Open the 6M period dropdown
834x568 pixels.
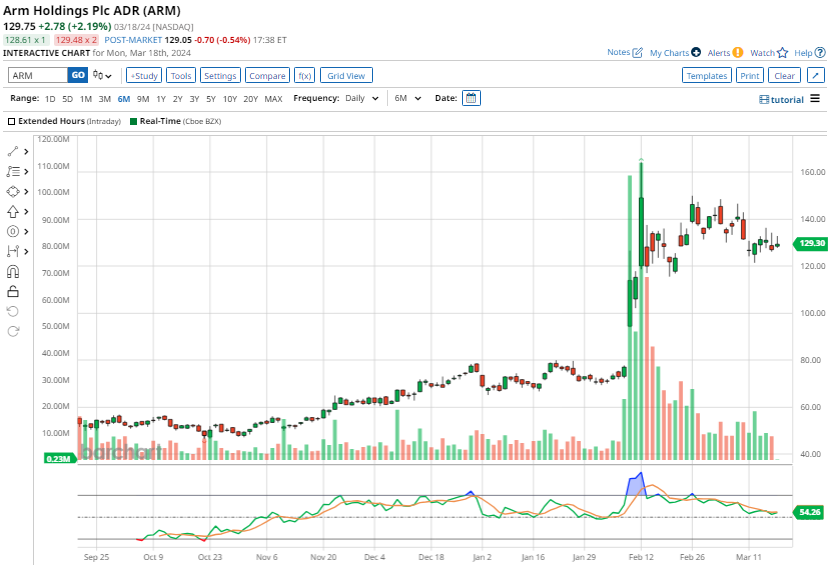coord(407,98)
